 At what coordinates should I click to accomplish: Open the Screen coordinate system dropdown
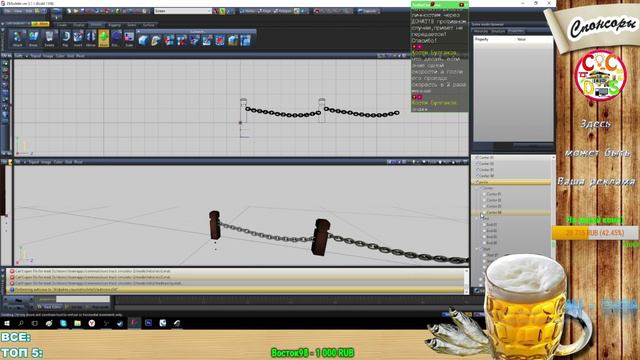click(182, 11)
